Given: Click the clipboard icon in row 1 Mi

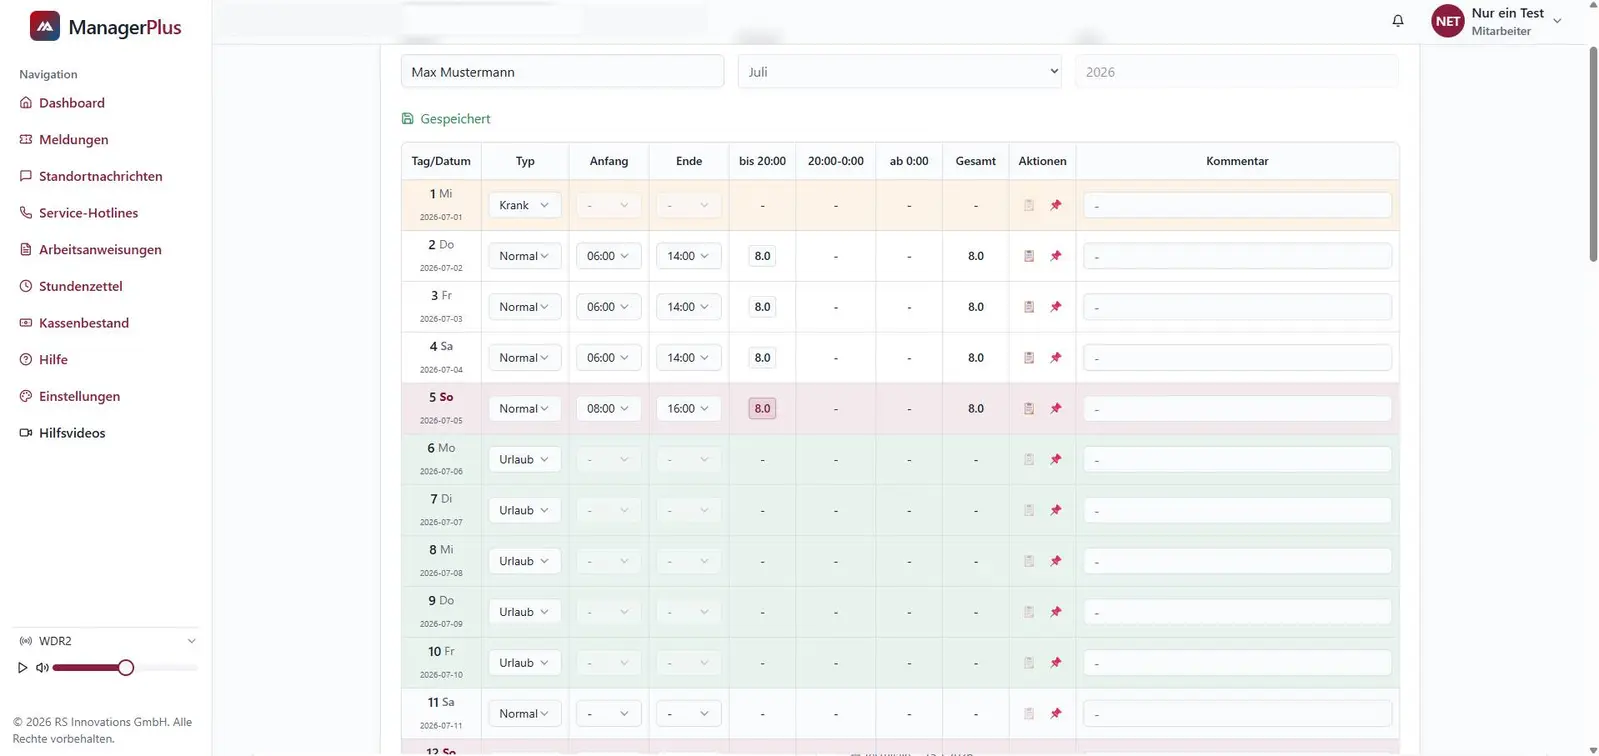Looking at the screenshot, I should coord(1029,205).
